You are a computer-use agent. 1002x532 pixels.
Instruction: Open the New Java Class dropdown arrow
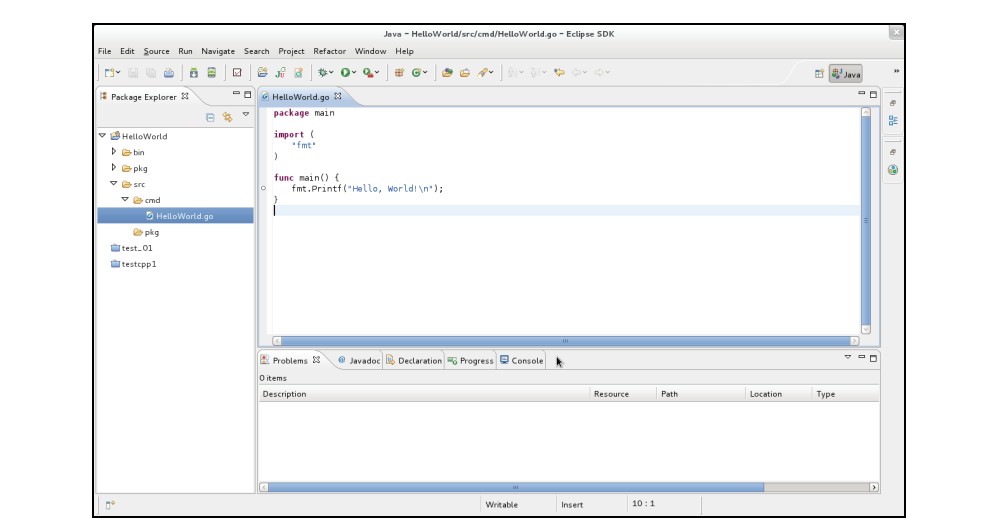pos(425,73)
